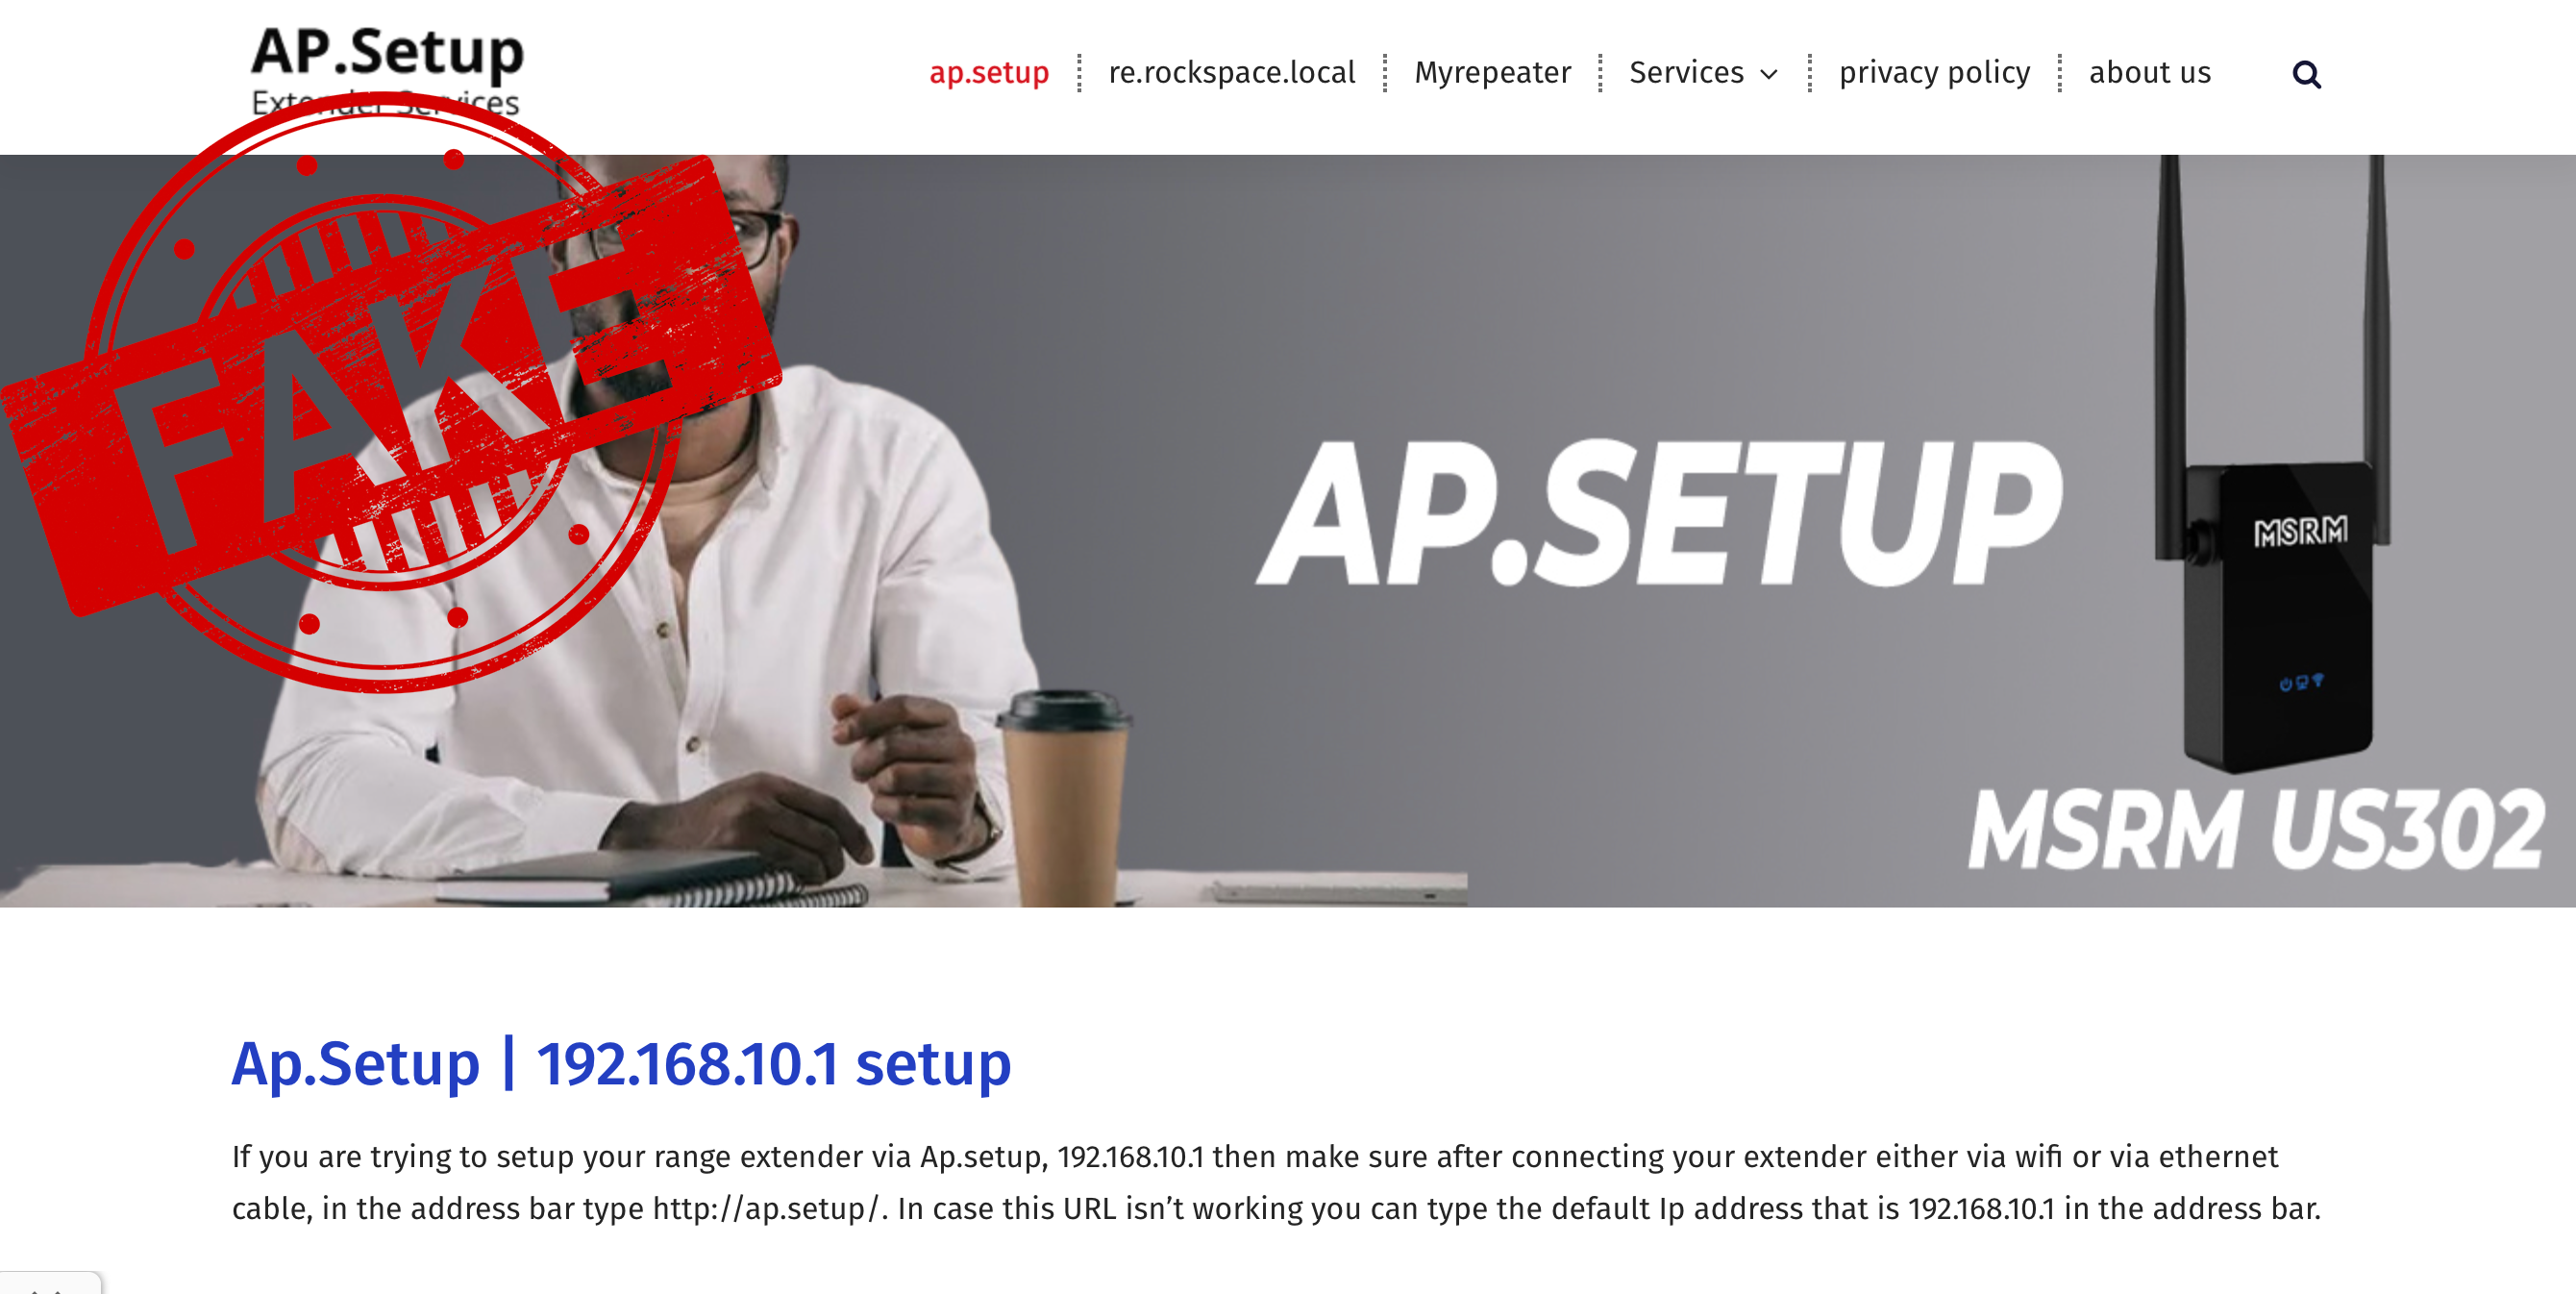Click the MSRM US302 banner caption
Screen dimensions: 2576x1294
pyautogui.click(x=2256, y=829)
